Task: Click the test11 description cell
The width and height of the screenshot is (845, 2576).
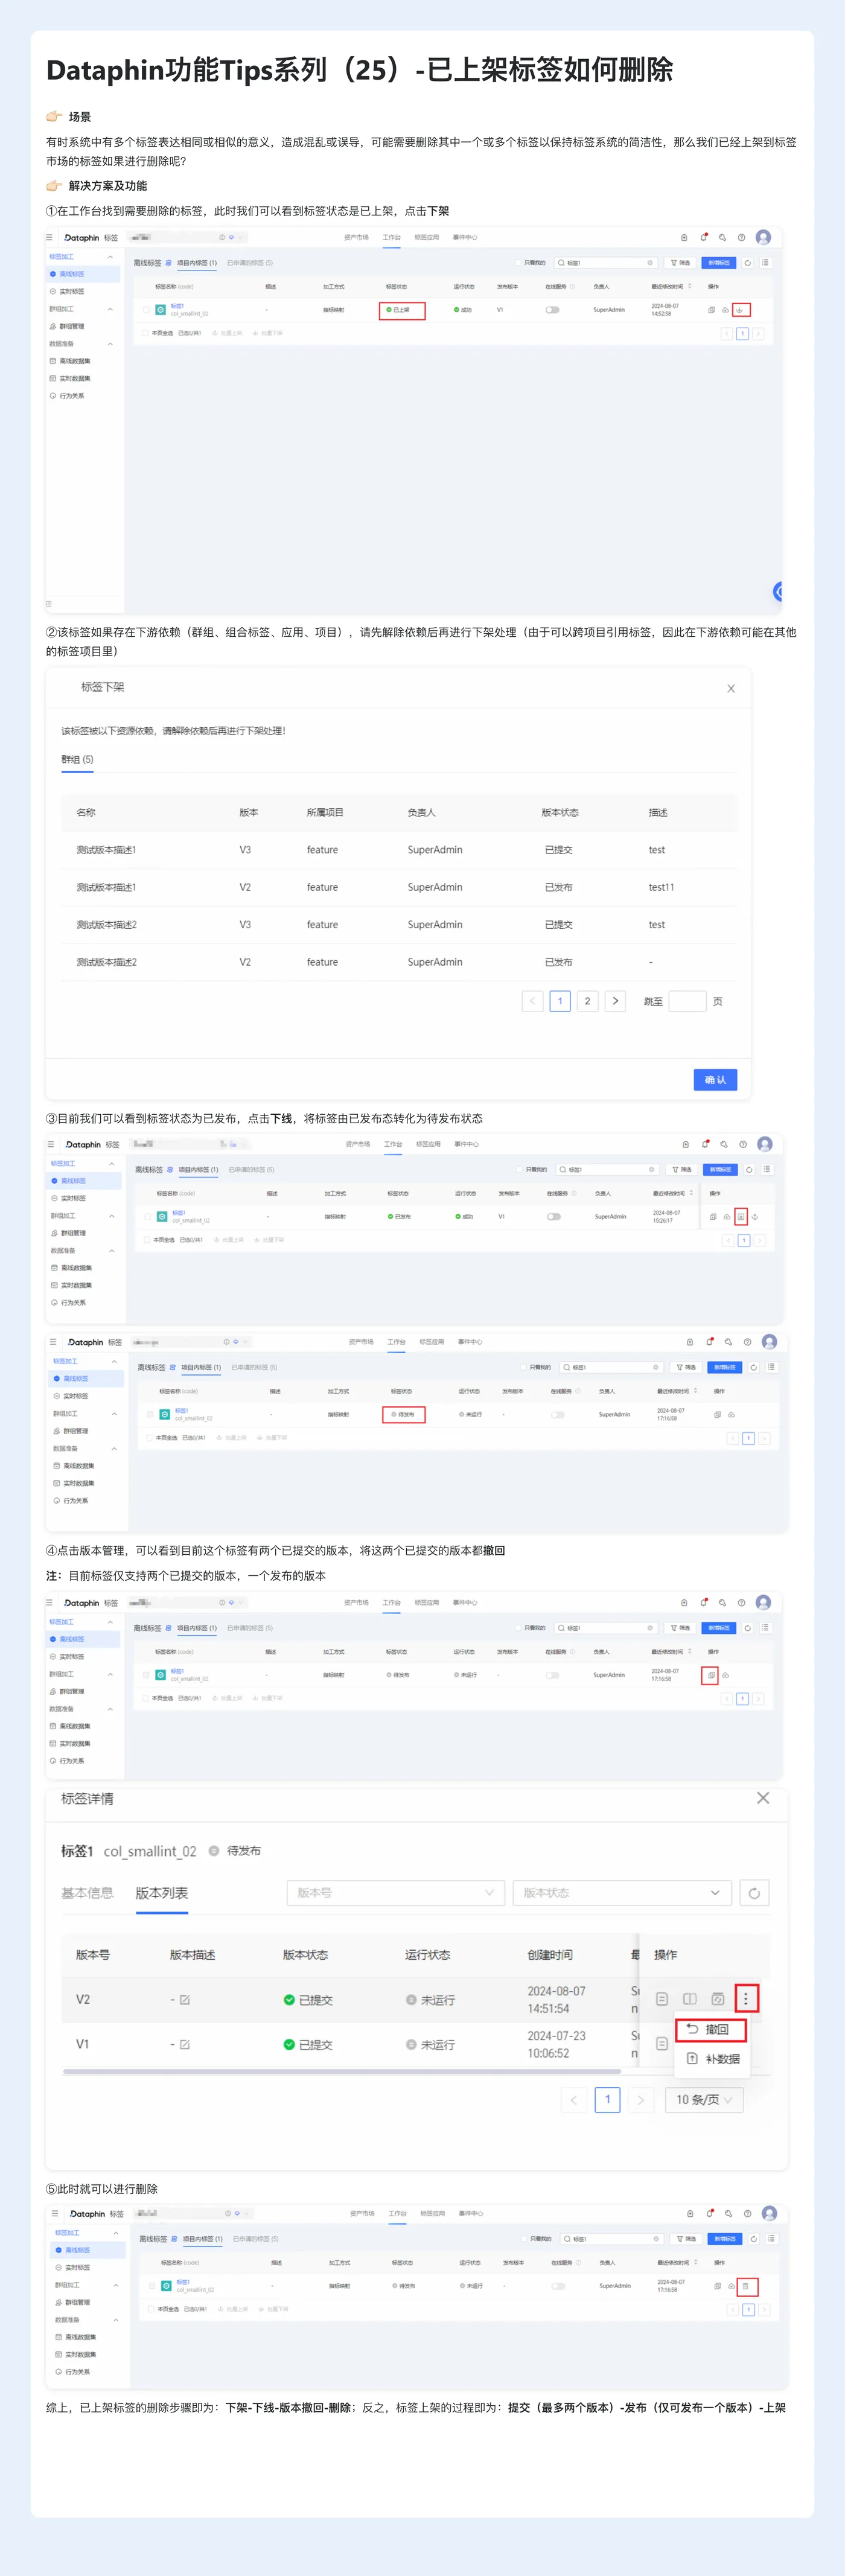Action: pos(661,887)
